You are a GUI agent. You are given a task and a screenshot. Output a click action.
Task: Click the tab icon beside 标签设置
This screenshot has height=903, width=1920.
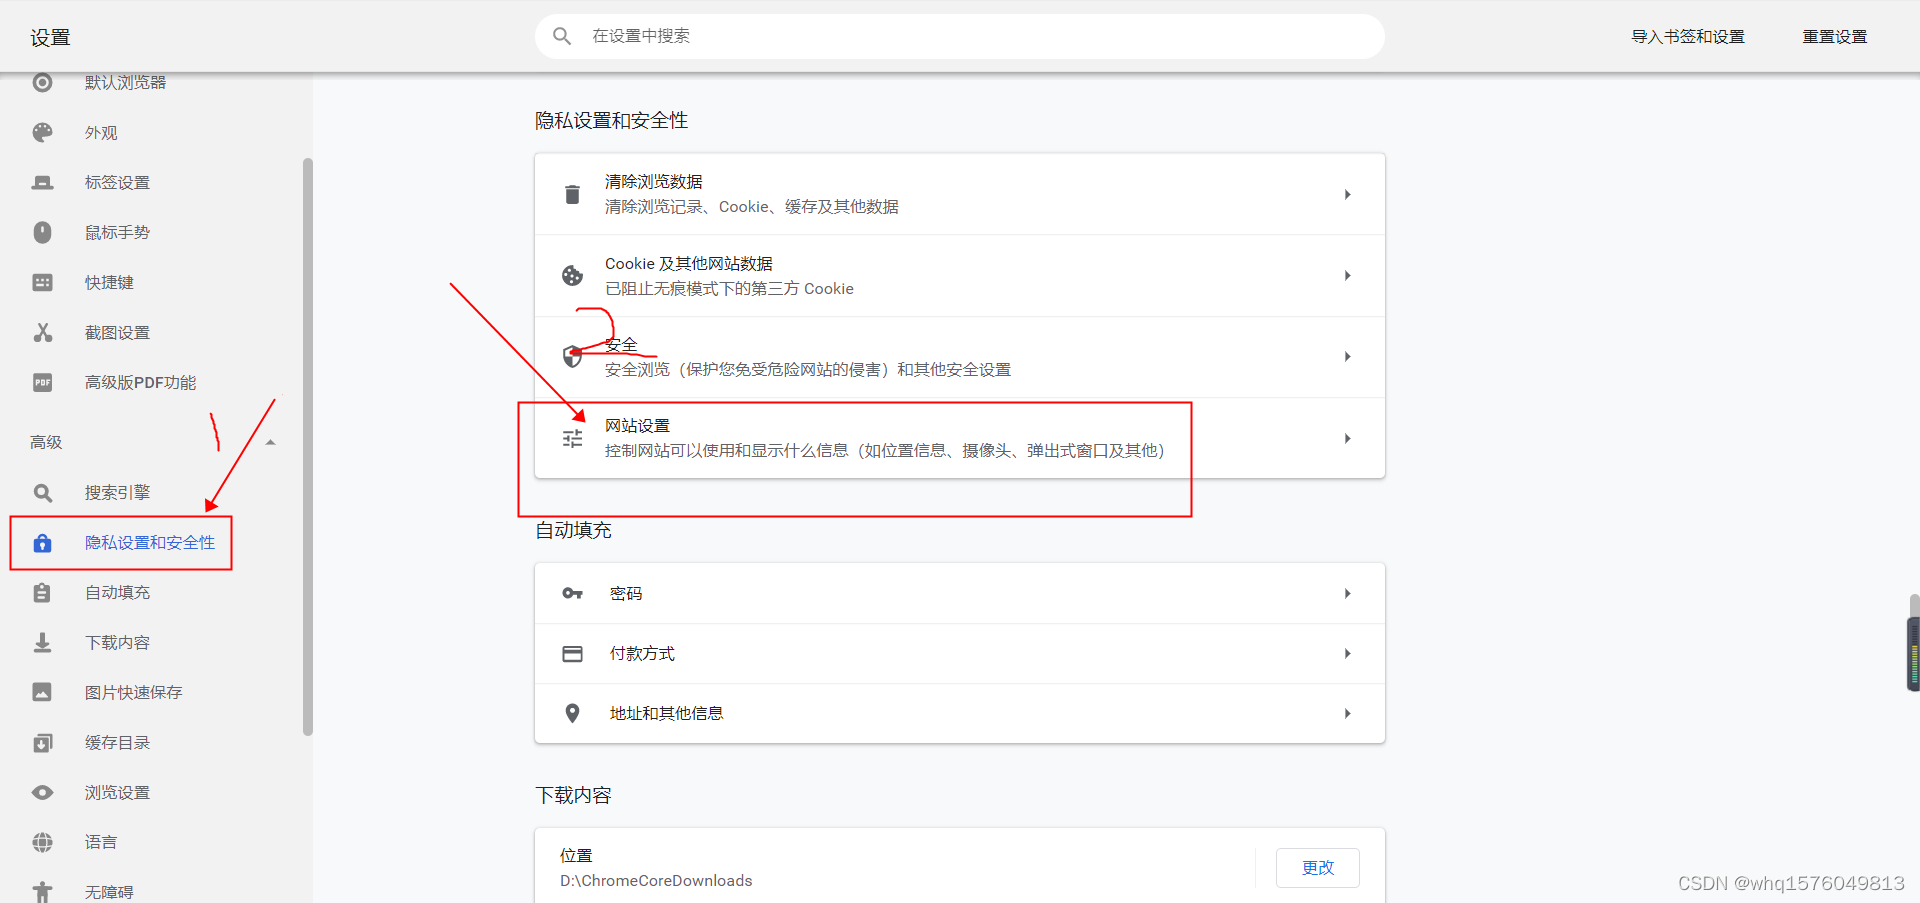coord(42,182)
